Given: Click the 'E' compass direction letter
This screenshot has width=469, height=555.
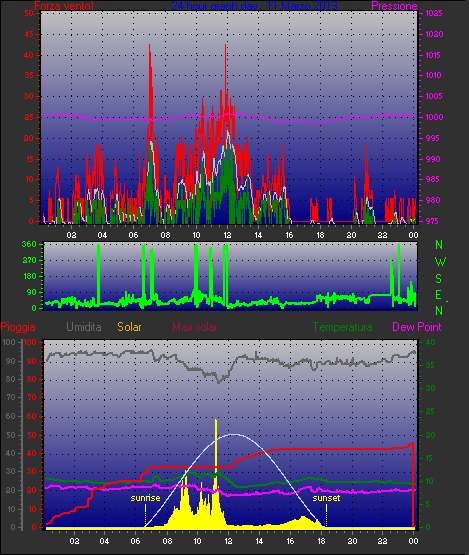Looking at the screenshot, I should click(439, 295).
